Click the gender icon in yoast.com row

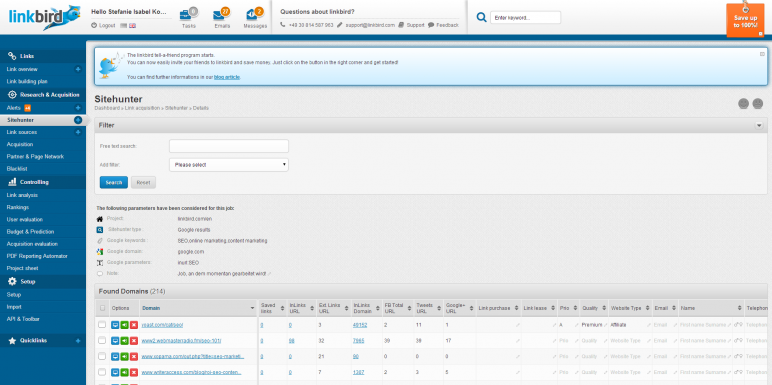point(738,325)
